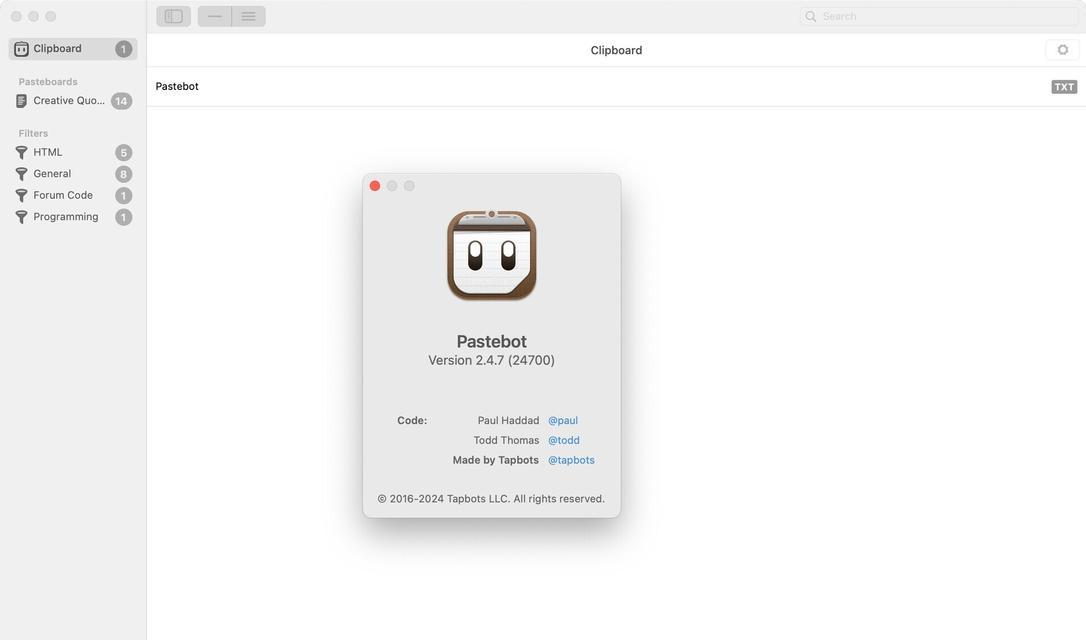The height and width of the screenshot is (640, 1086).
Task: Click the Version 2.4.7 (24700) text
Action: [491, 360]
